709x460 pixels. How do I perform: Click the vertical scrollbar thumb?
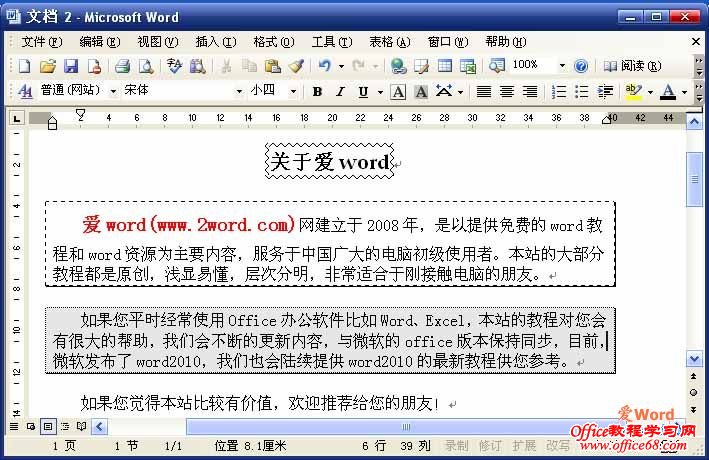pyautogui.click(x=695, y=179)
